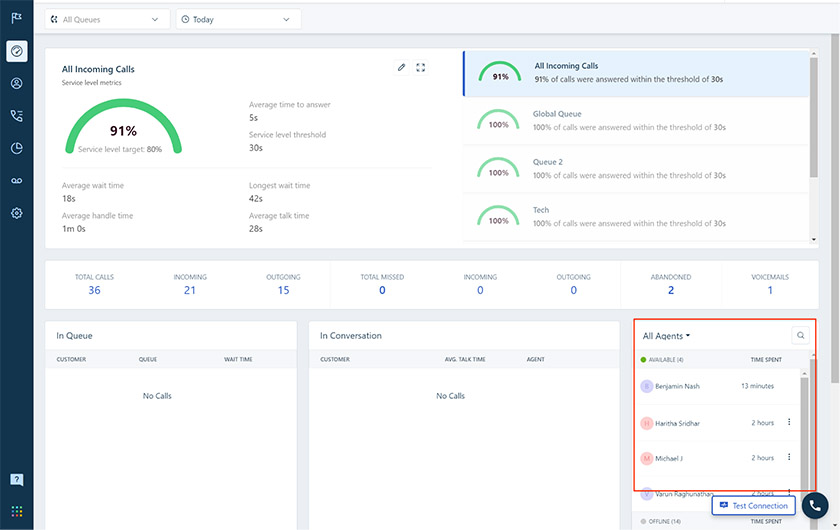This screenshot has width=840, height=530.
Task: Click the queue list scroll-down arrow
Action: tap(814, 240)
